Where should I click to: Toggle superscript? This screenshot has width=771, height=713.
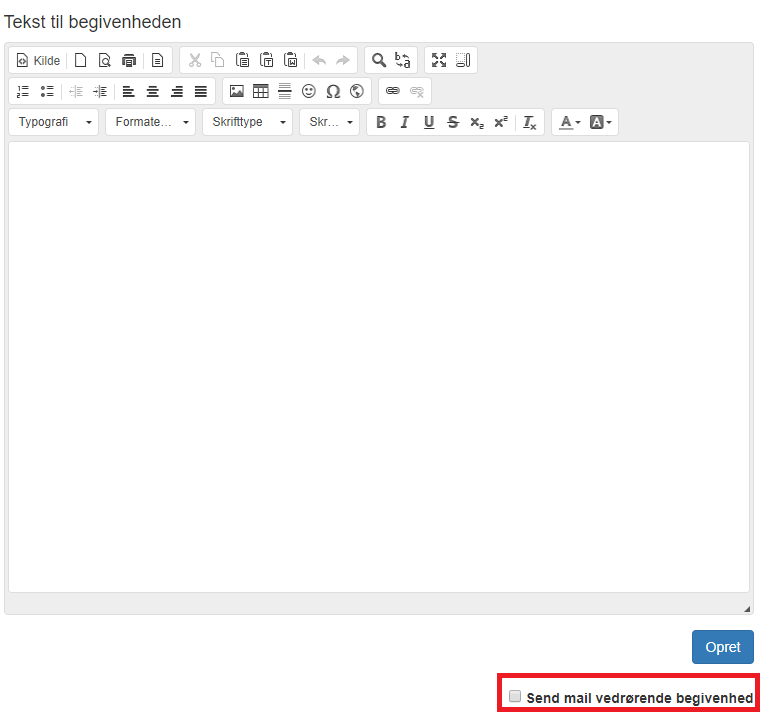501,122
